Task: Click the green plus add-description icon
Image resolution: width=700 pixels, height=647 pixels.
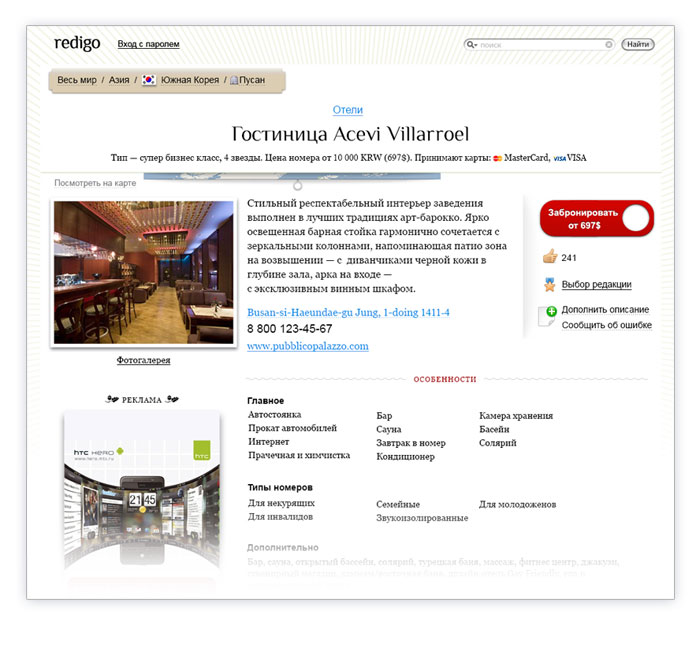Action: click(x=552, y=311)
